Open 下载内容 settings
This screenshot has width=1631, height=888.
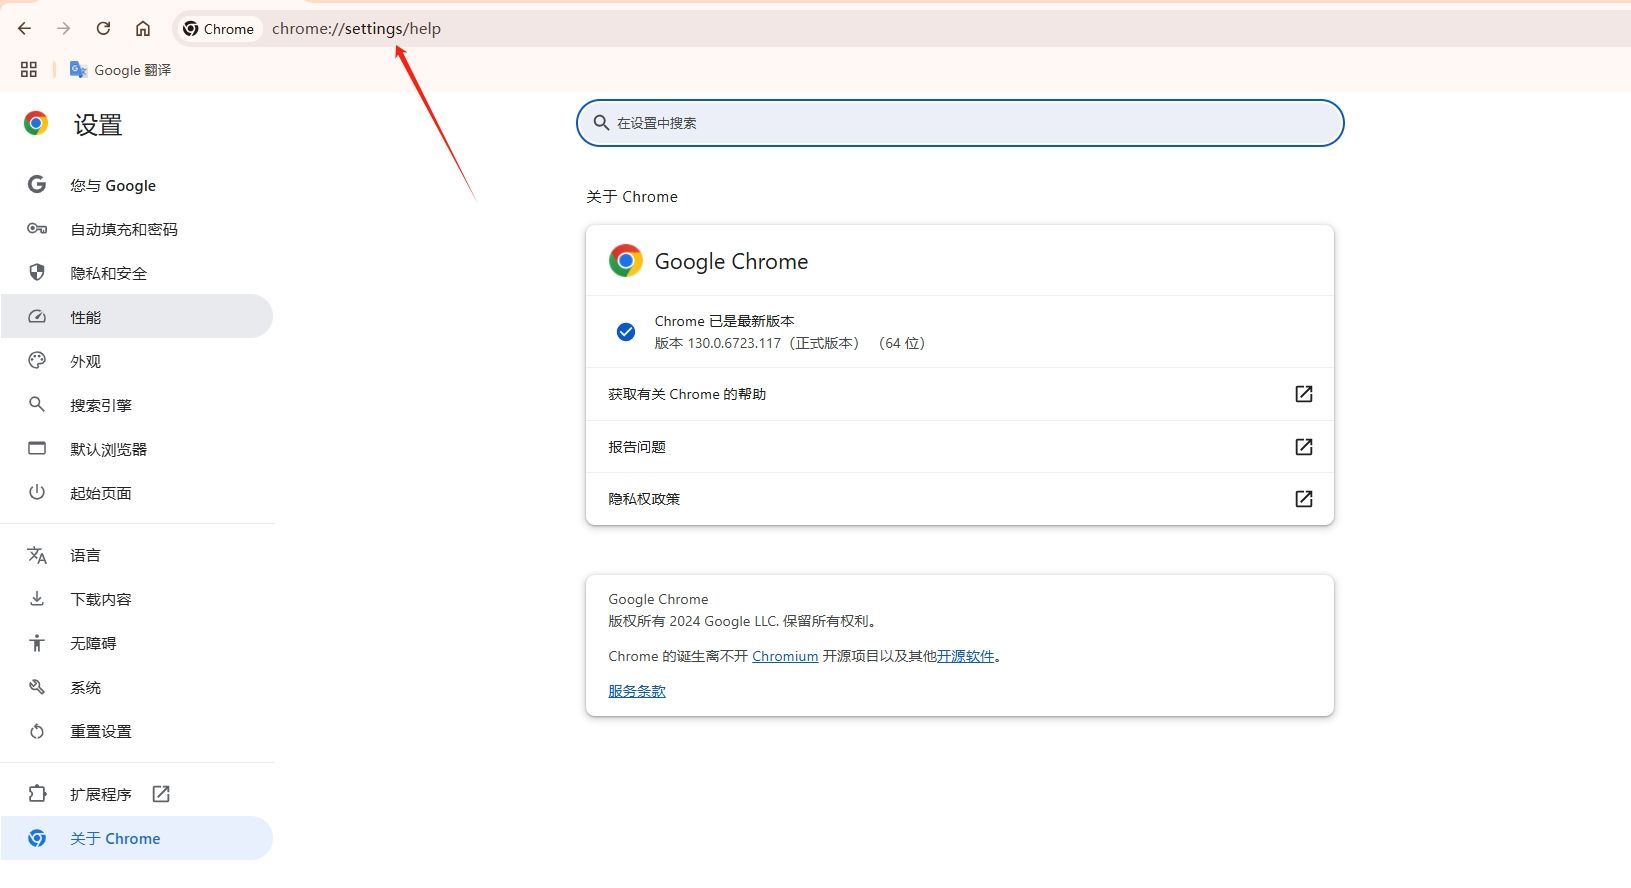137,599
